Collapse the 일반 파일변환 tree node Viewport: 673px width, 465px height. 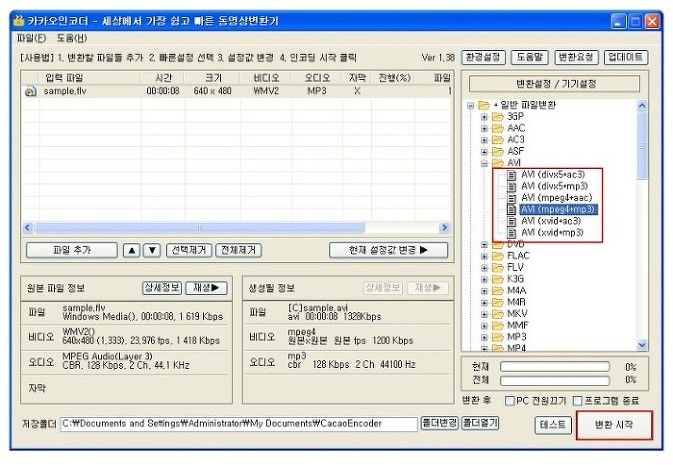470,106
